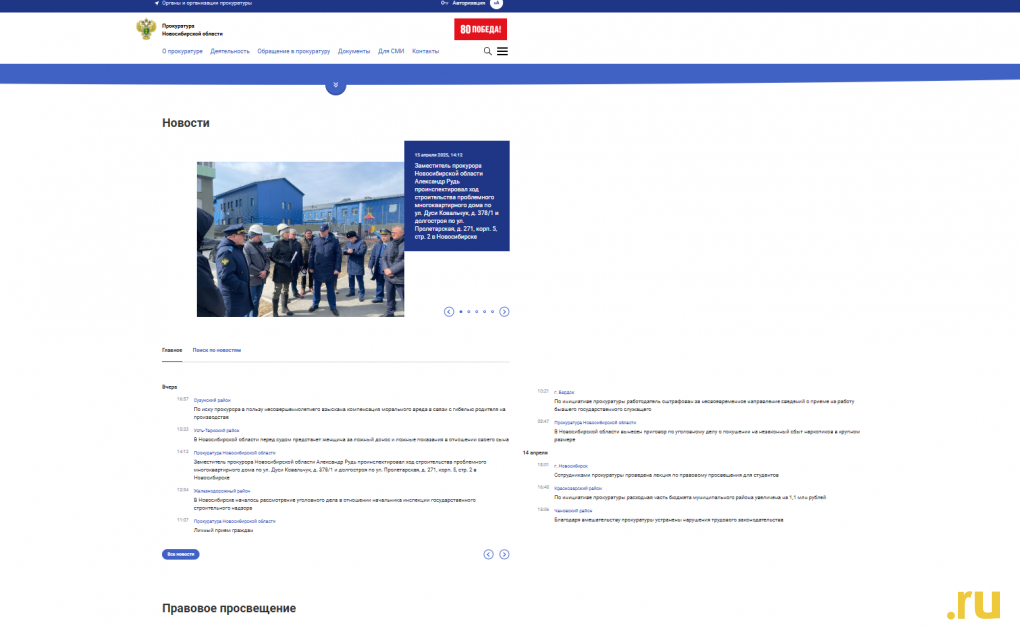Select the "Главное" news tab
The height and width of the screenshot is (630, 1020).
coord(172,351)
